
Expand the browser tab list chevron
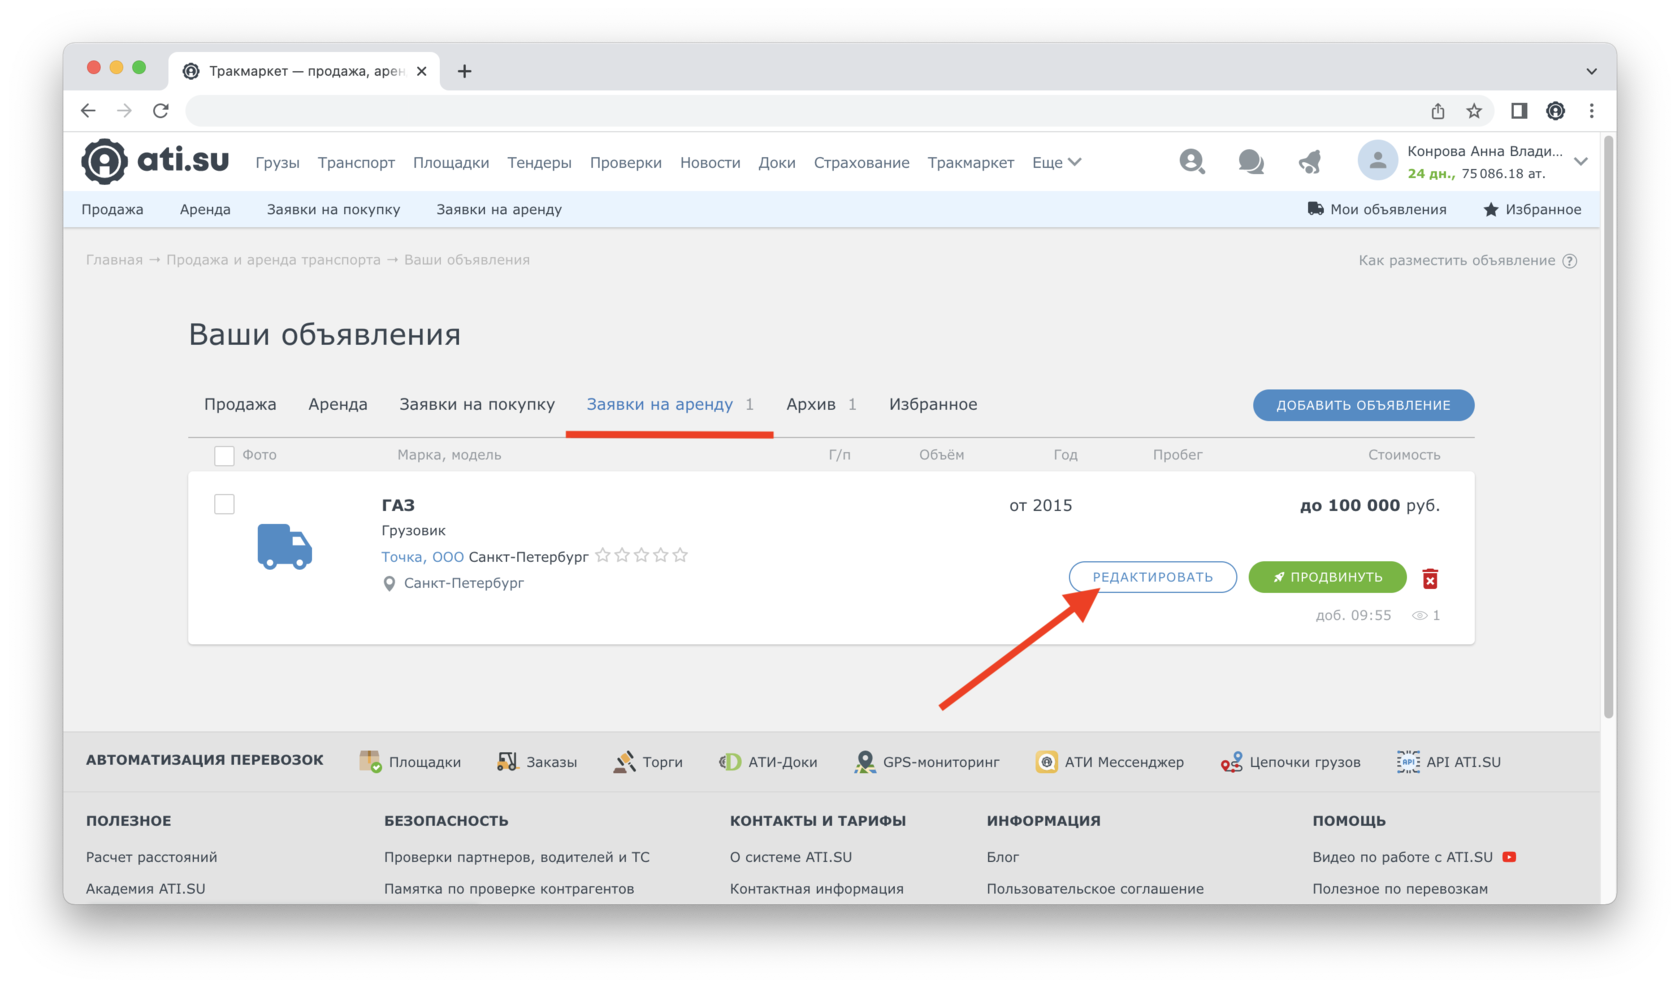click(x=1591, y=71)
